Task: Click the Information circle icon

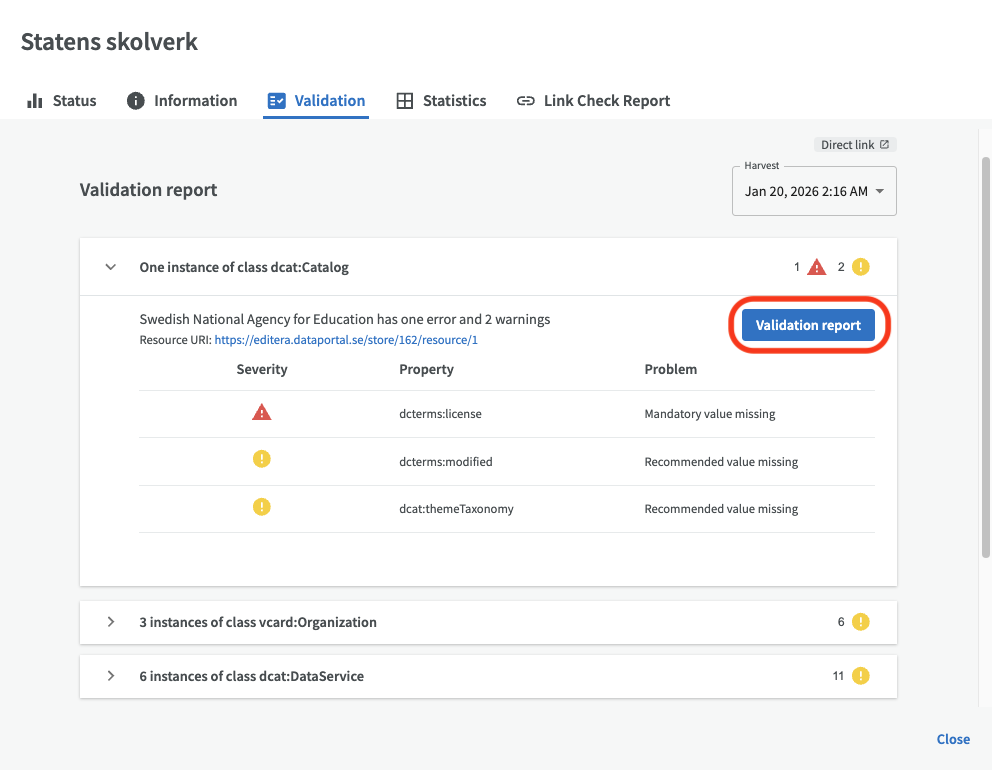Action: 136,101
